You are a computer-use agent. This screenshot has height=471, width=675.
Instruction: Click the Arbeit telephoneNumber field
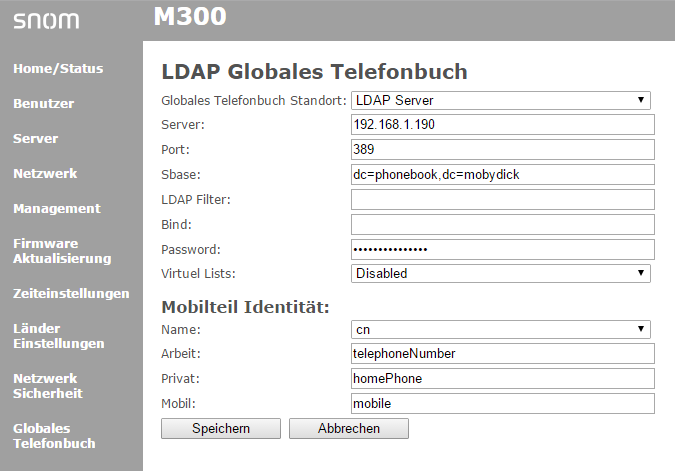(503, 353)
